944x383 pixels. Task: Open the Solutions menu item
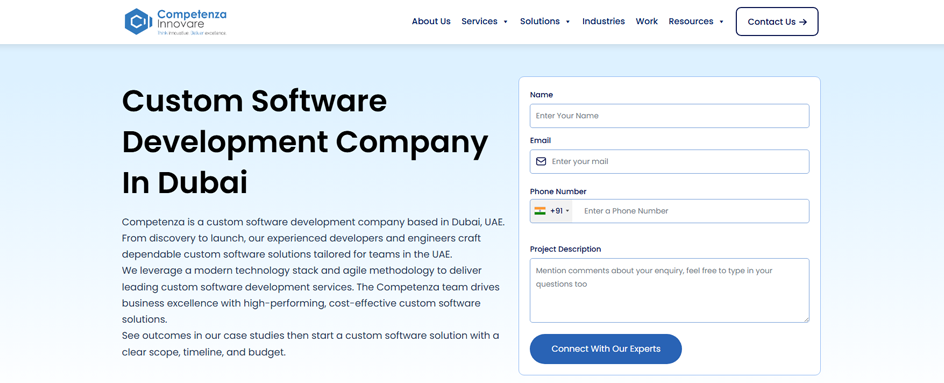coord(540,21)
